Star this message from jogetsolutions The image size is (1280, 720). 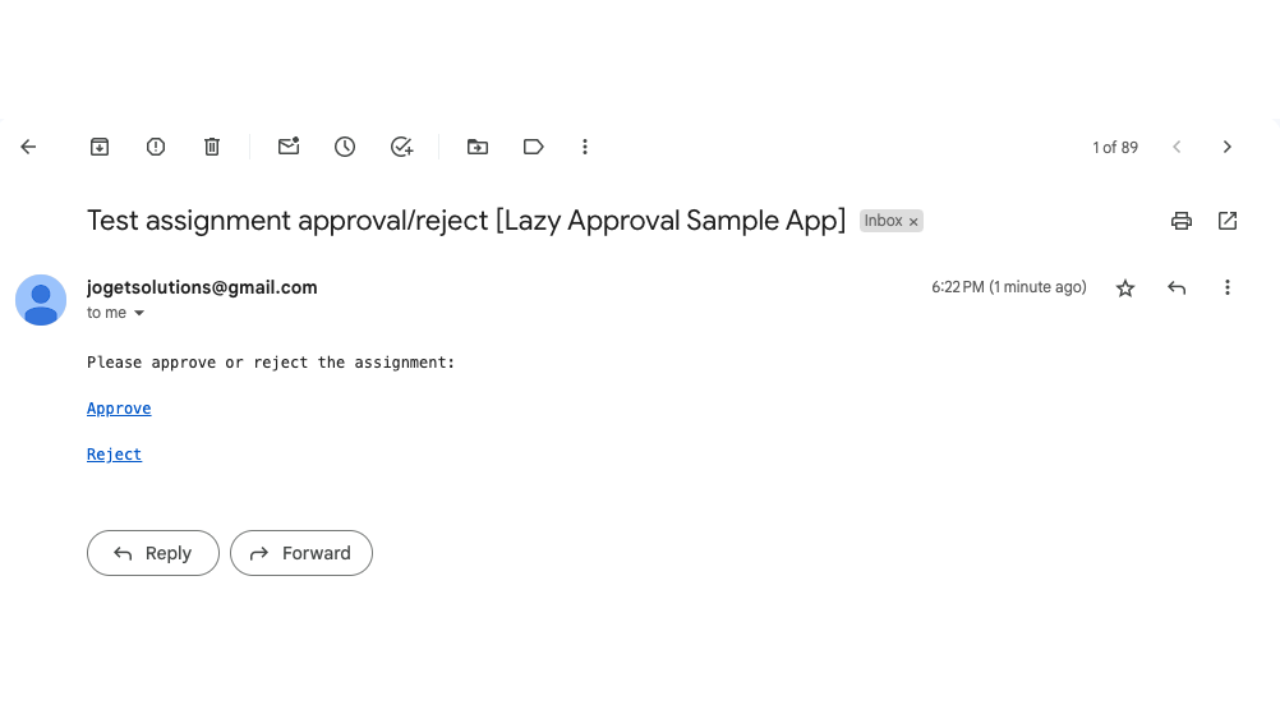[x=1125, y=288]
